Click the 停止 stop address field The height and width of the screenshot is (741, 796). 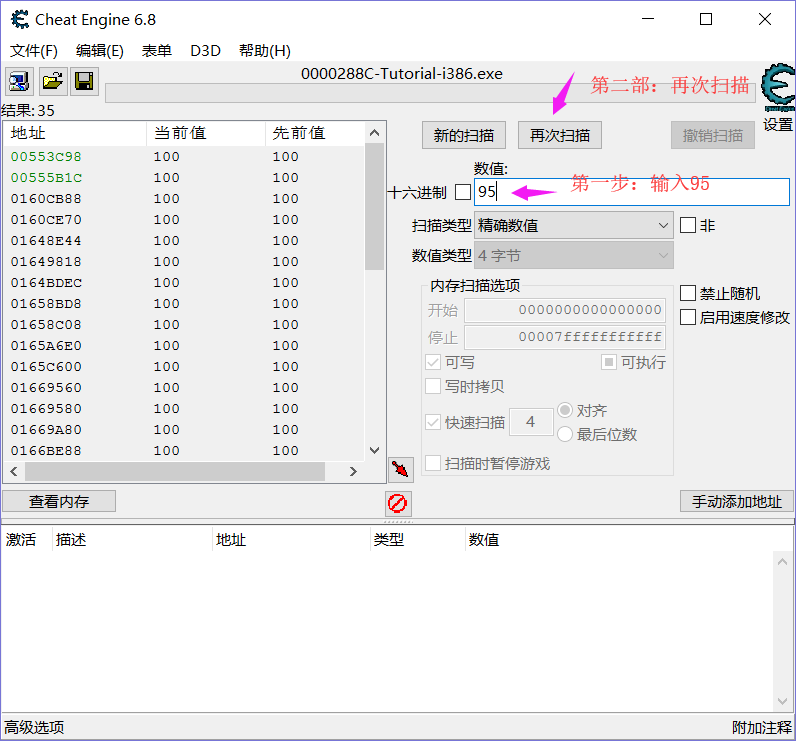(565, 337)
